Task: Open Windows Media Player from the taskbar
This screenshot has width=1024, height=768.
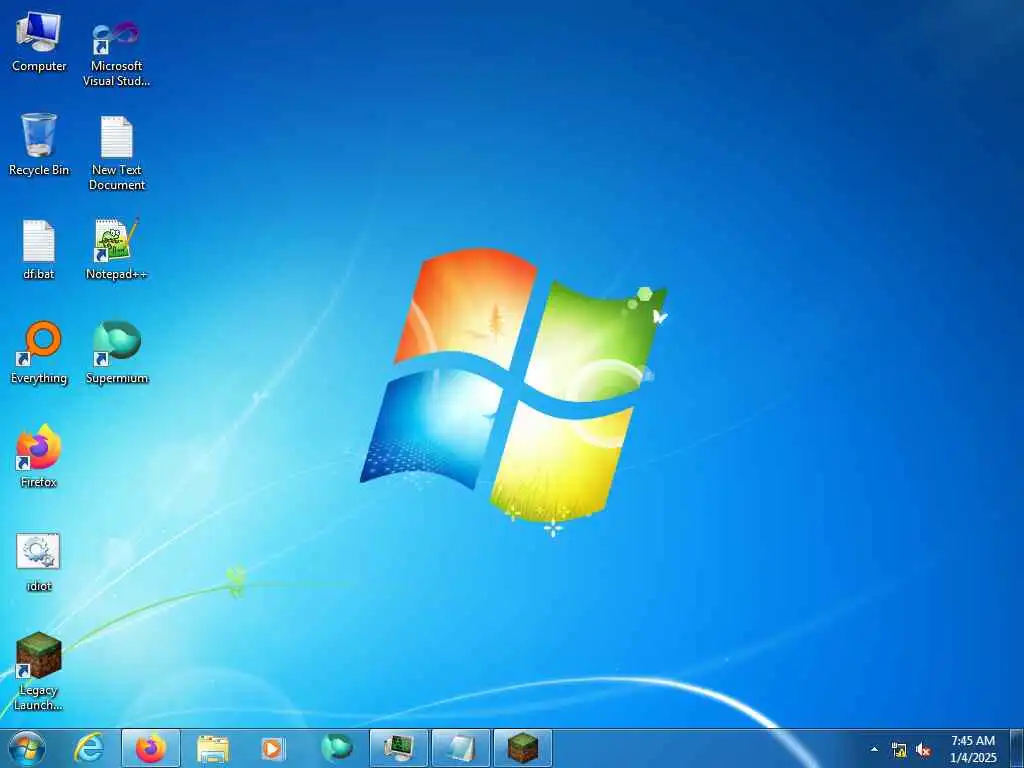Action: (x=272, y=748)
